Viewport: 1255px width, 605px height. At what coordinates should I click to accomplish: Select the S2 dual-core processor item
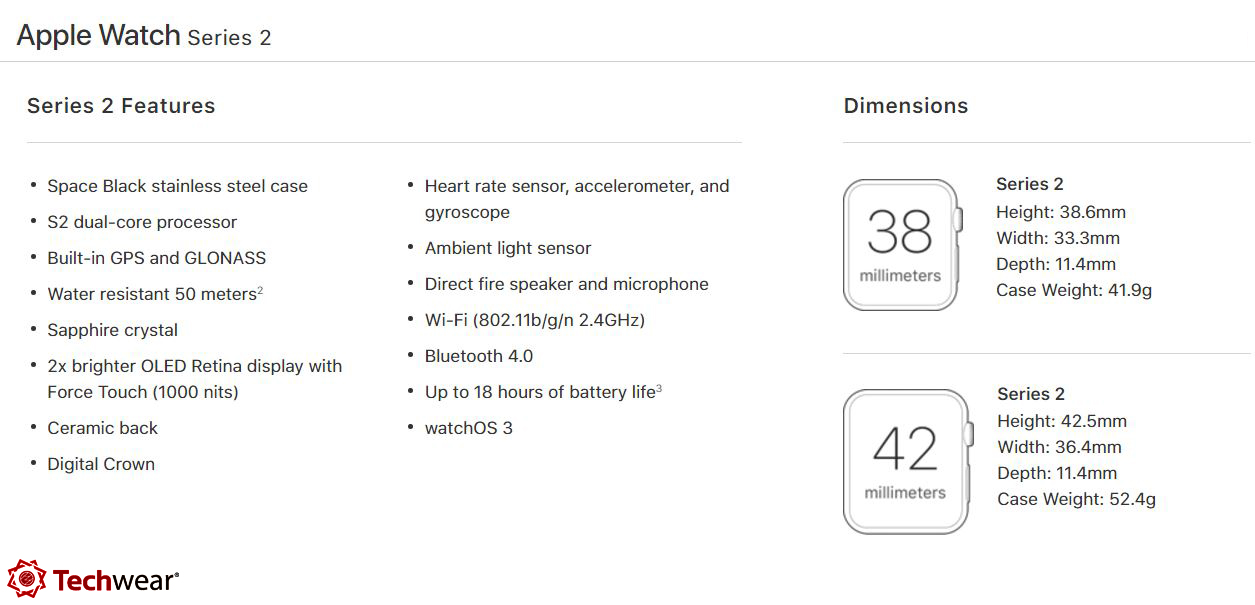(x=142, y=222)
